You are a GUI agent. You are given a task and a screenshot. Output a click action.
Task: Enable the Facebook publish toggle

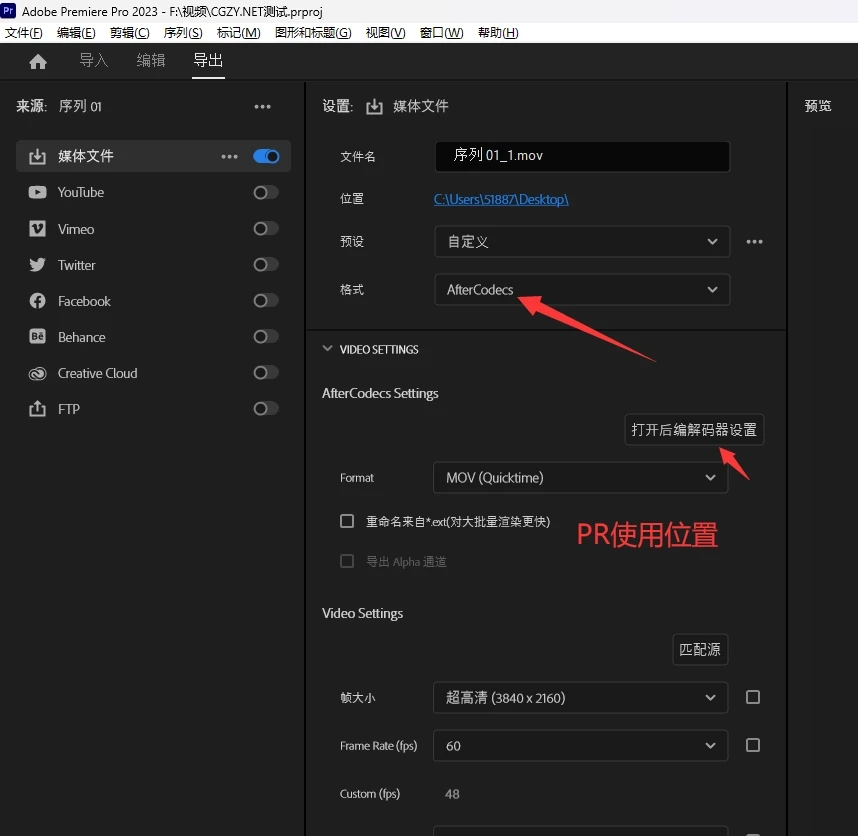click(266, 300)
